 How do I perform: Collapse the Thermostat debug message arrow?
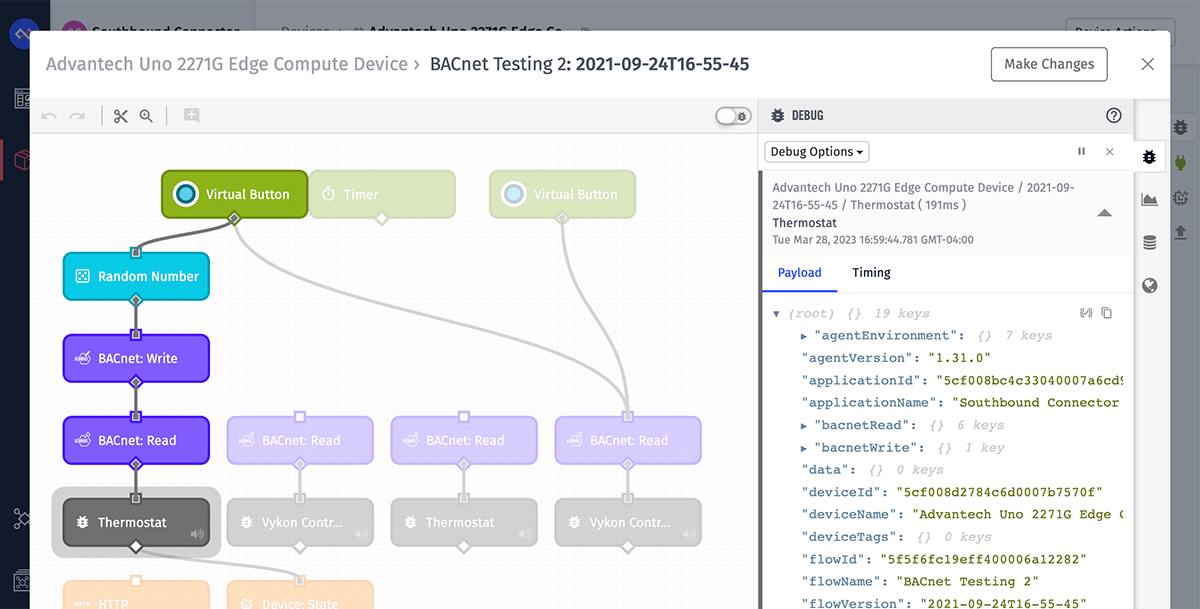point(1104,213)
